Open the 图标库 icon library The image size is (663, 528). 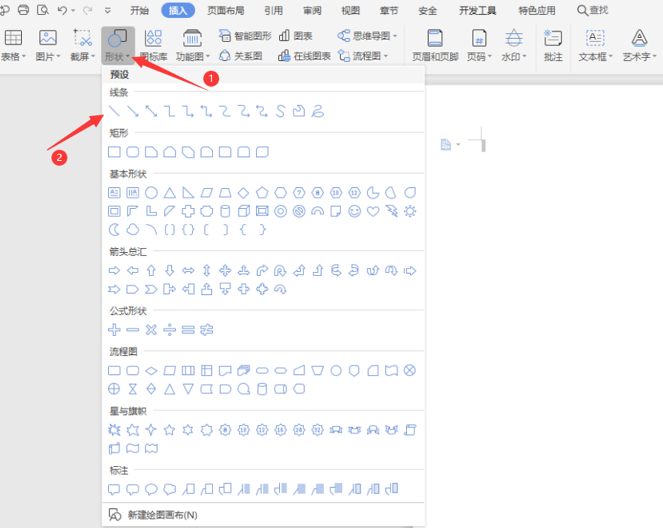153,45
